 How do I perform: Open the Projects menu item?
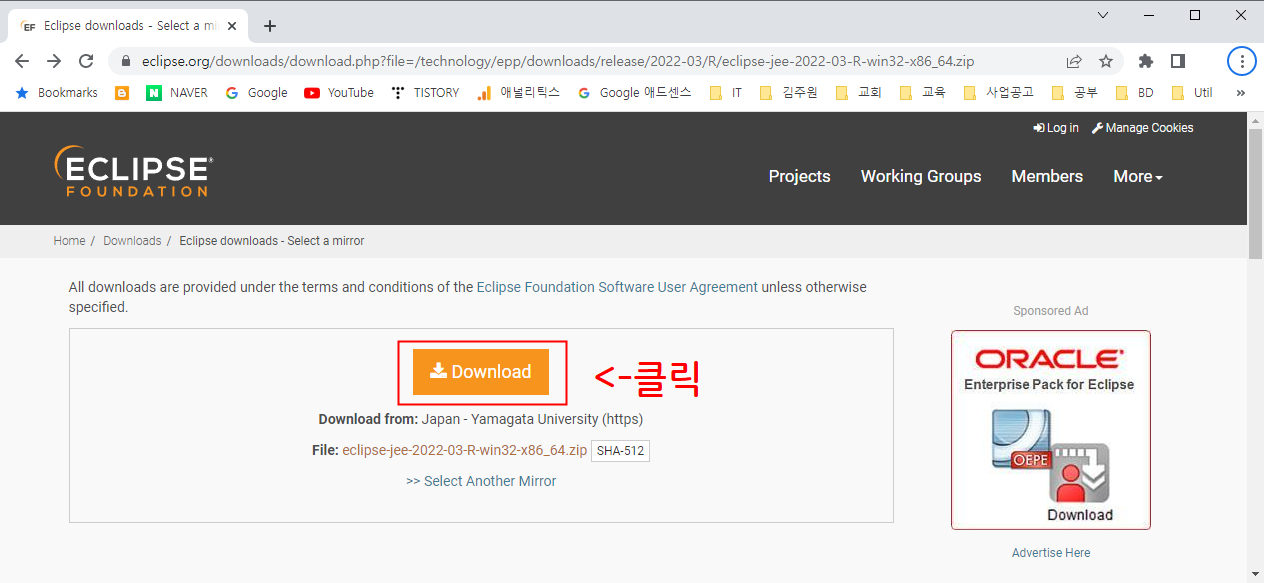(799, 176)
